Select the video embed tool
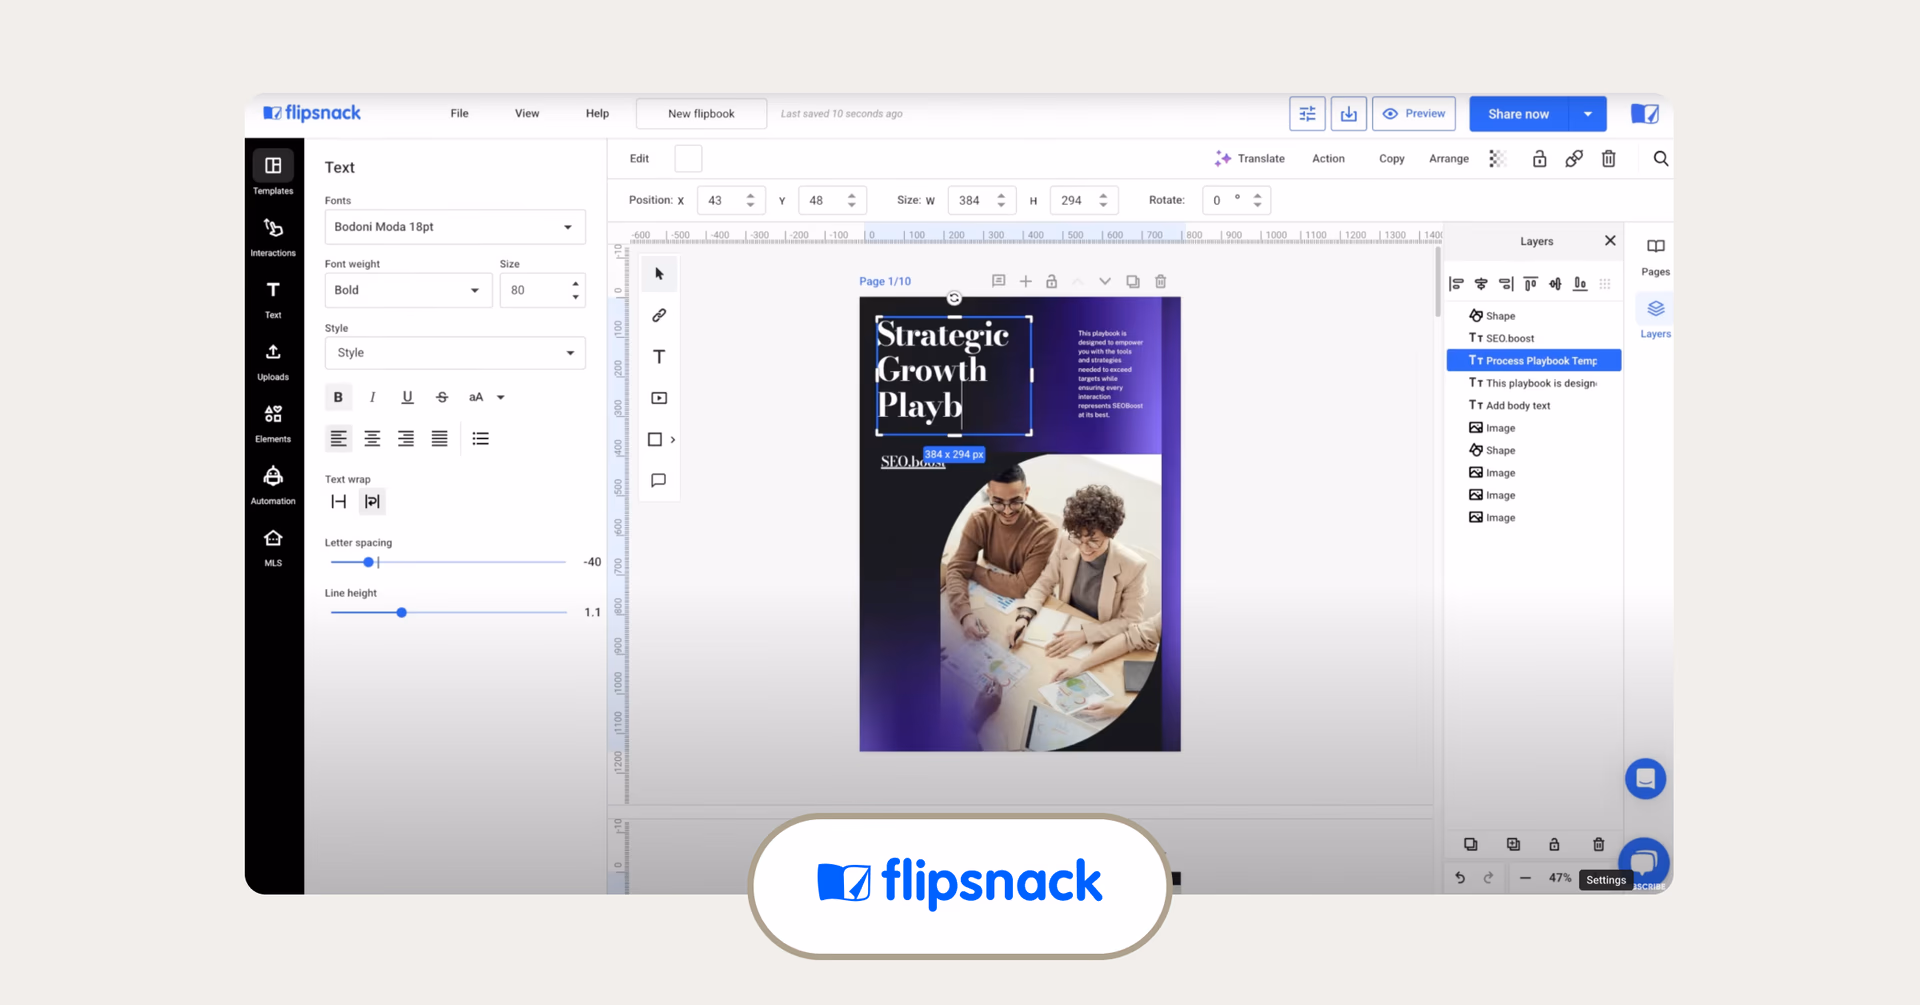Screen dimensions: 1920x1005 659,398
